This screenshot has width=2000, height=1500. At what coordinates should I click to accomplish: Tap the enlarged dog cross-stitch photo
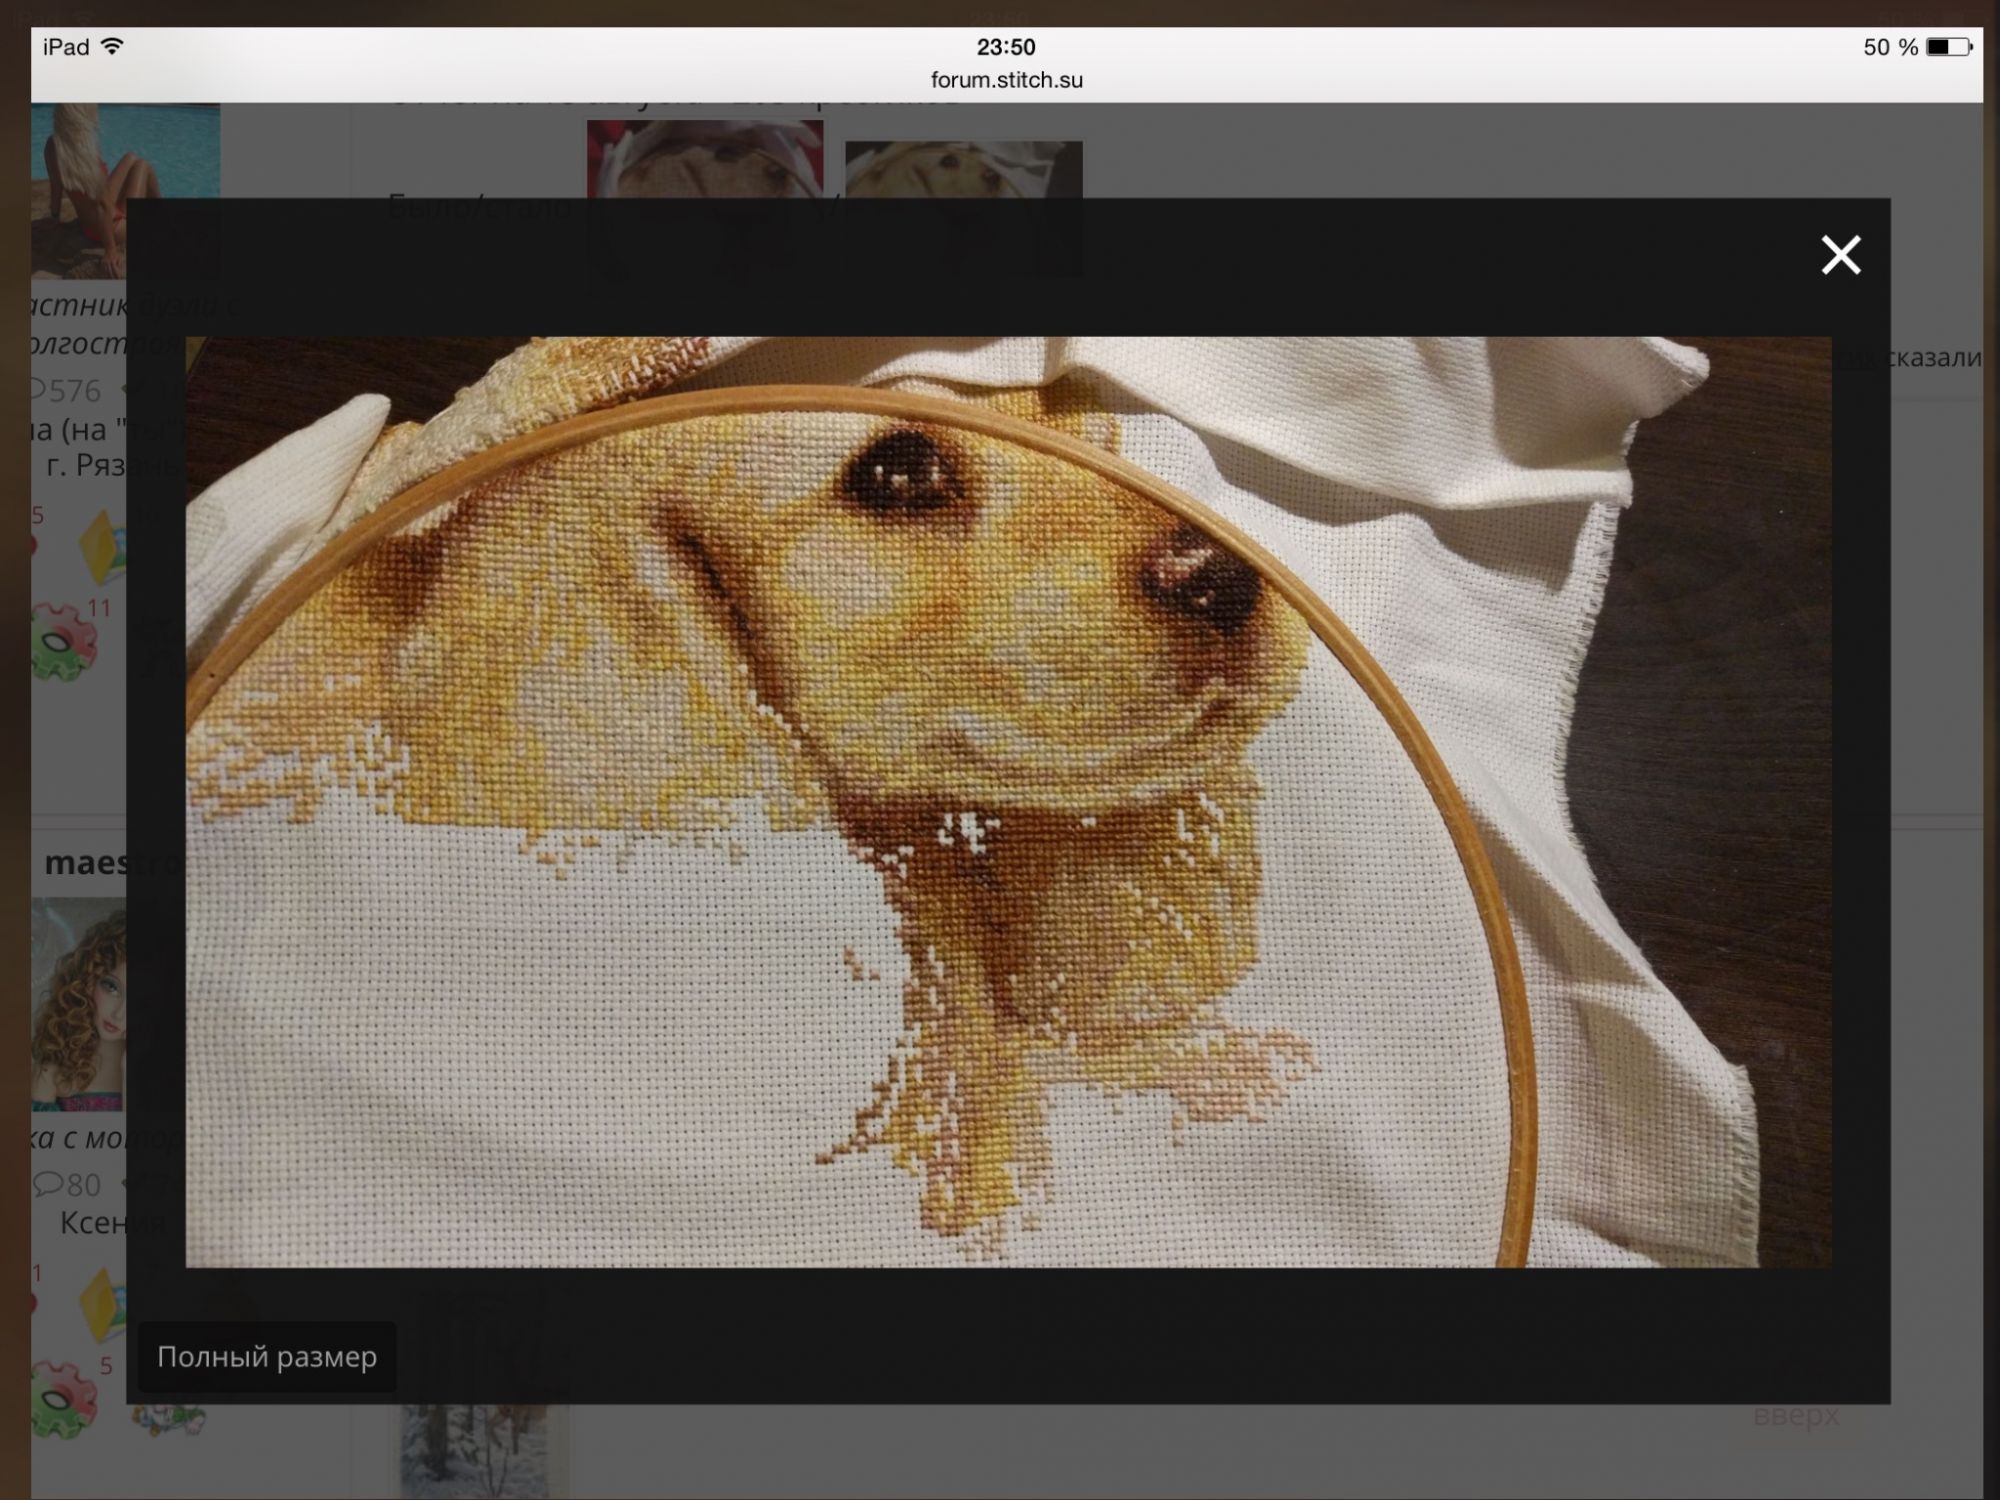point(1008,802)
